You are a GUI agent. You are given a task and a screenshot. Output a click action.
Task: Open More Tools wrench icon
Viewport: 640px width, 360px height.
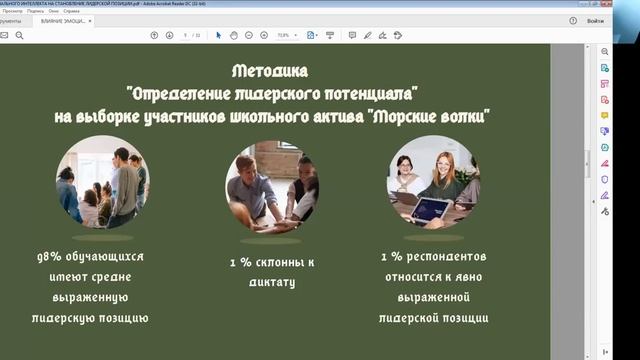coord(604,211)
